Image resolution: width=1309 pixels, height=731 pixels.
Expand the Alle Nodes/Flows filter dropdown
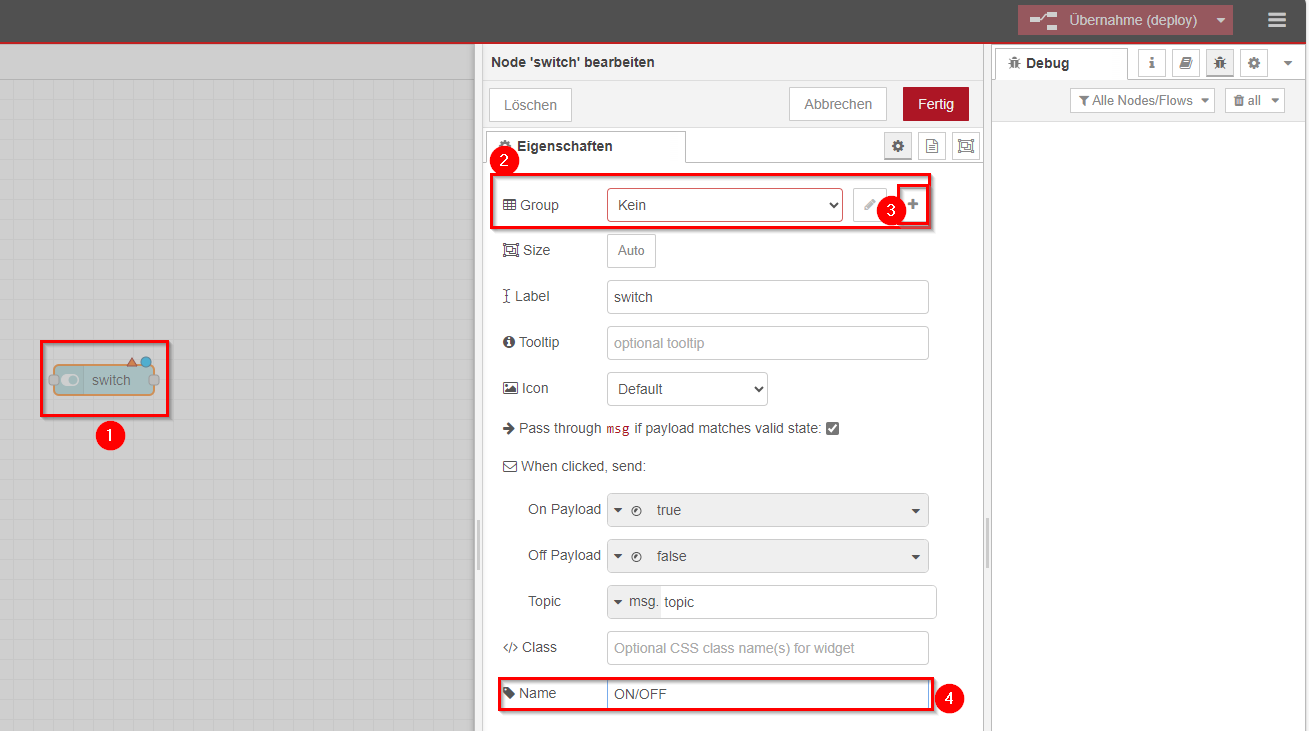1142,99
